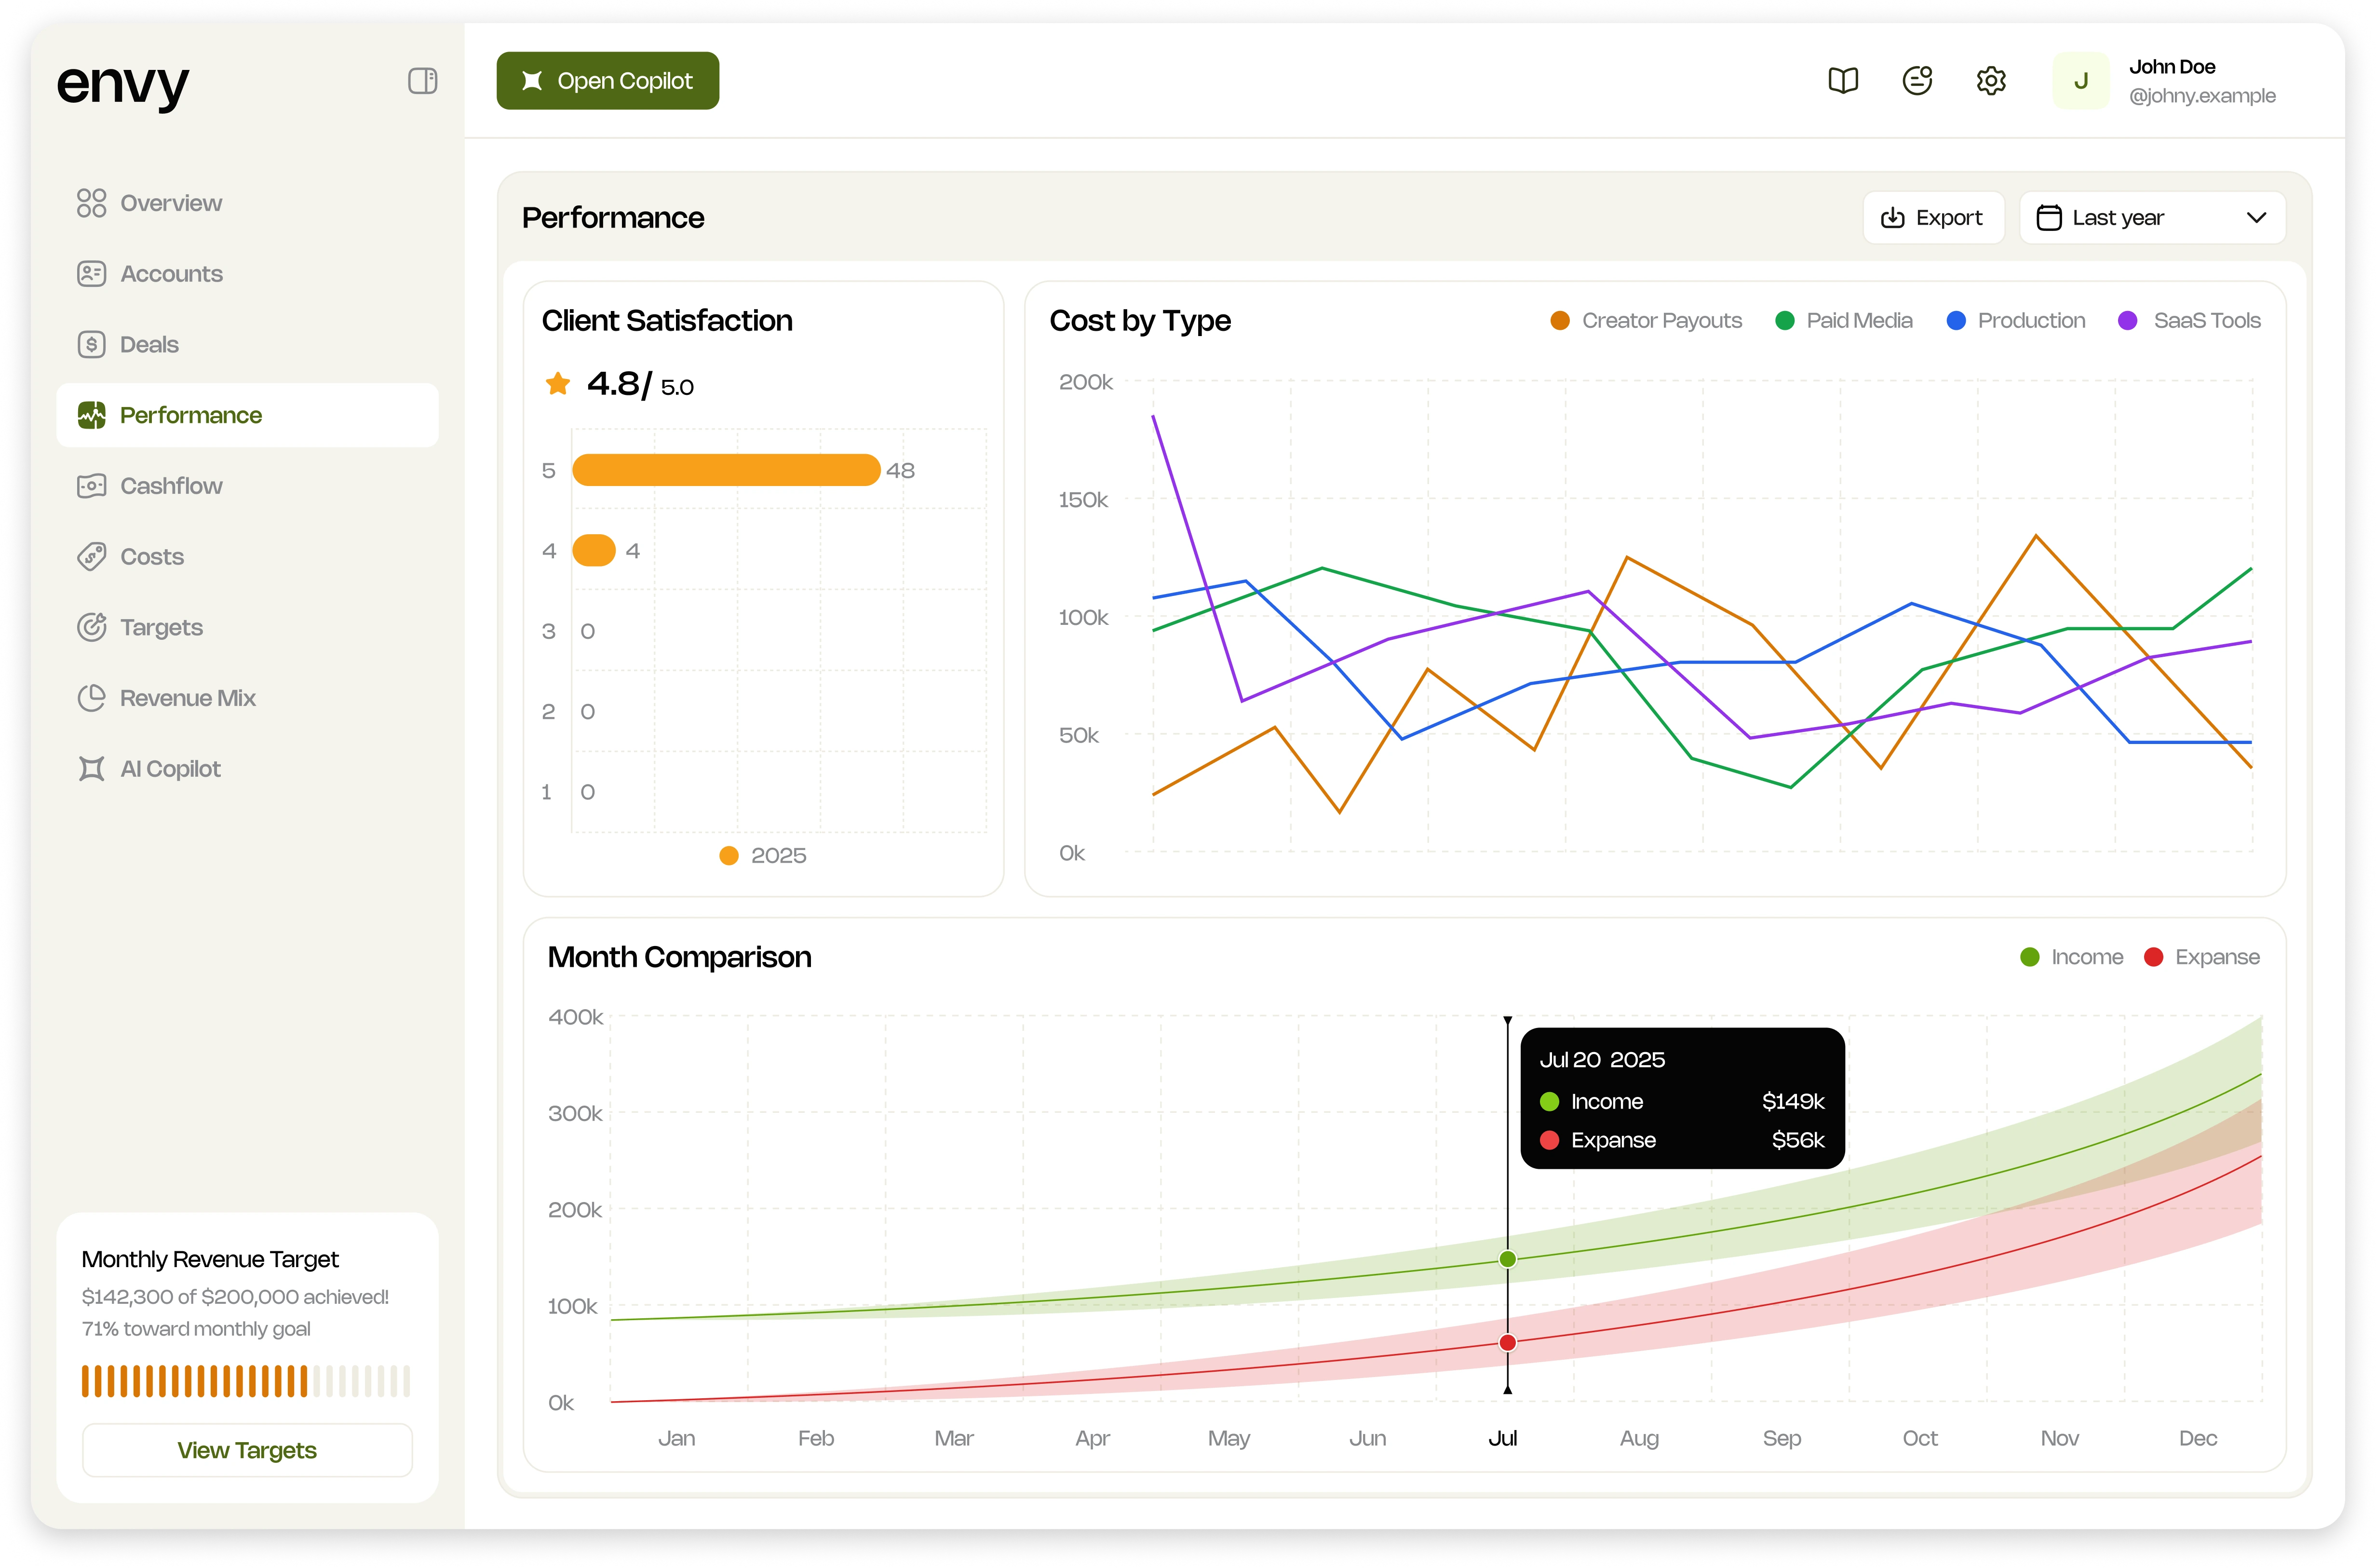
Task: Open the feedback smiley icon
Action: pos(1917,81)
